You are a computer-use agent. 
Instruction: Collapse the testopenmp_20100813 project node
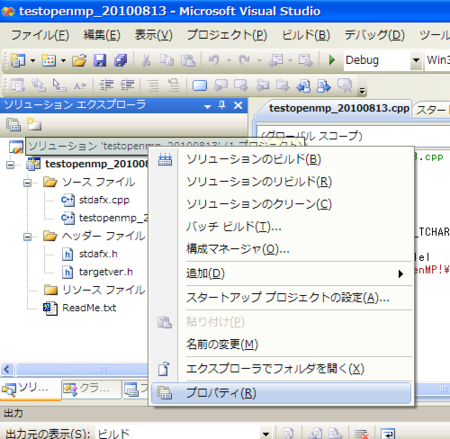click(10, 165)
